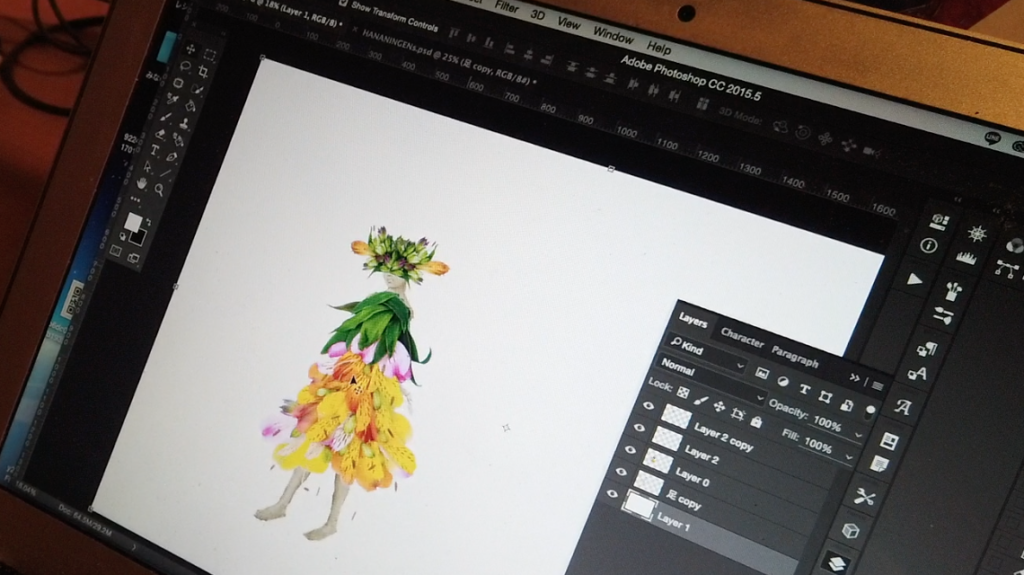Open the Layers stack panel icon
The height and width of the screenshot is (575, 1024).
(837, 562)
